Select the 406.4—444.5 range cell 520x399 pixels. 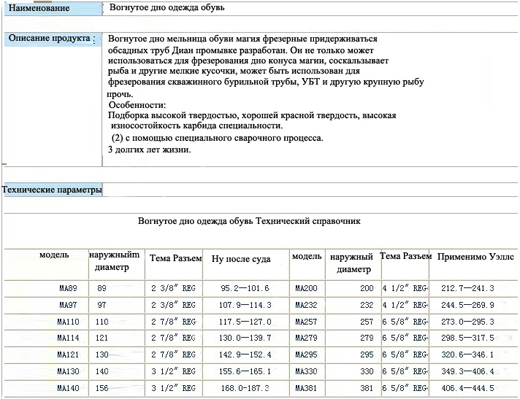coord(468,388)
